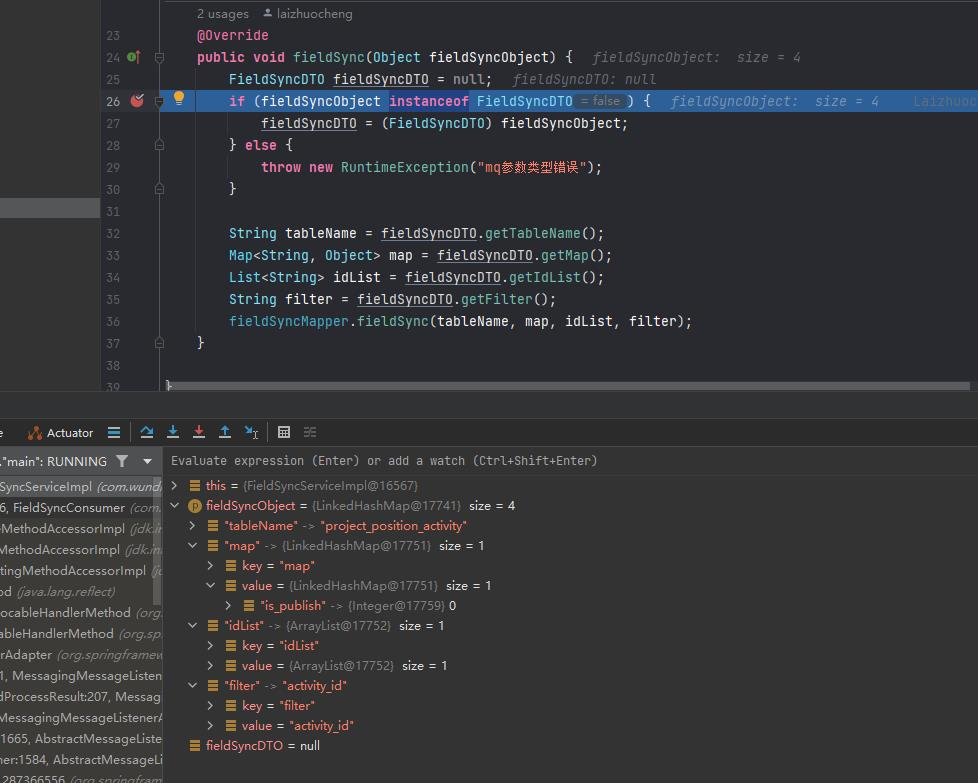This screenshot has width=978, height=783.
Task: Click the "main": RUNNING thread label
Action: [54, 462]
